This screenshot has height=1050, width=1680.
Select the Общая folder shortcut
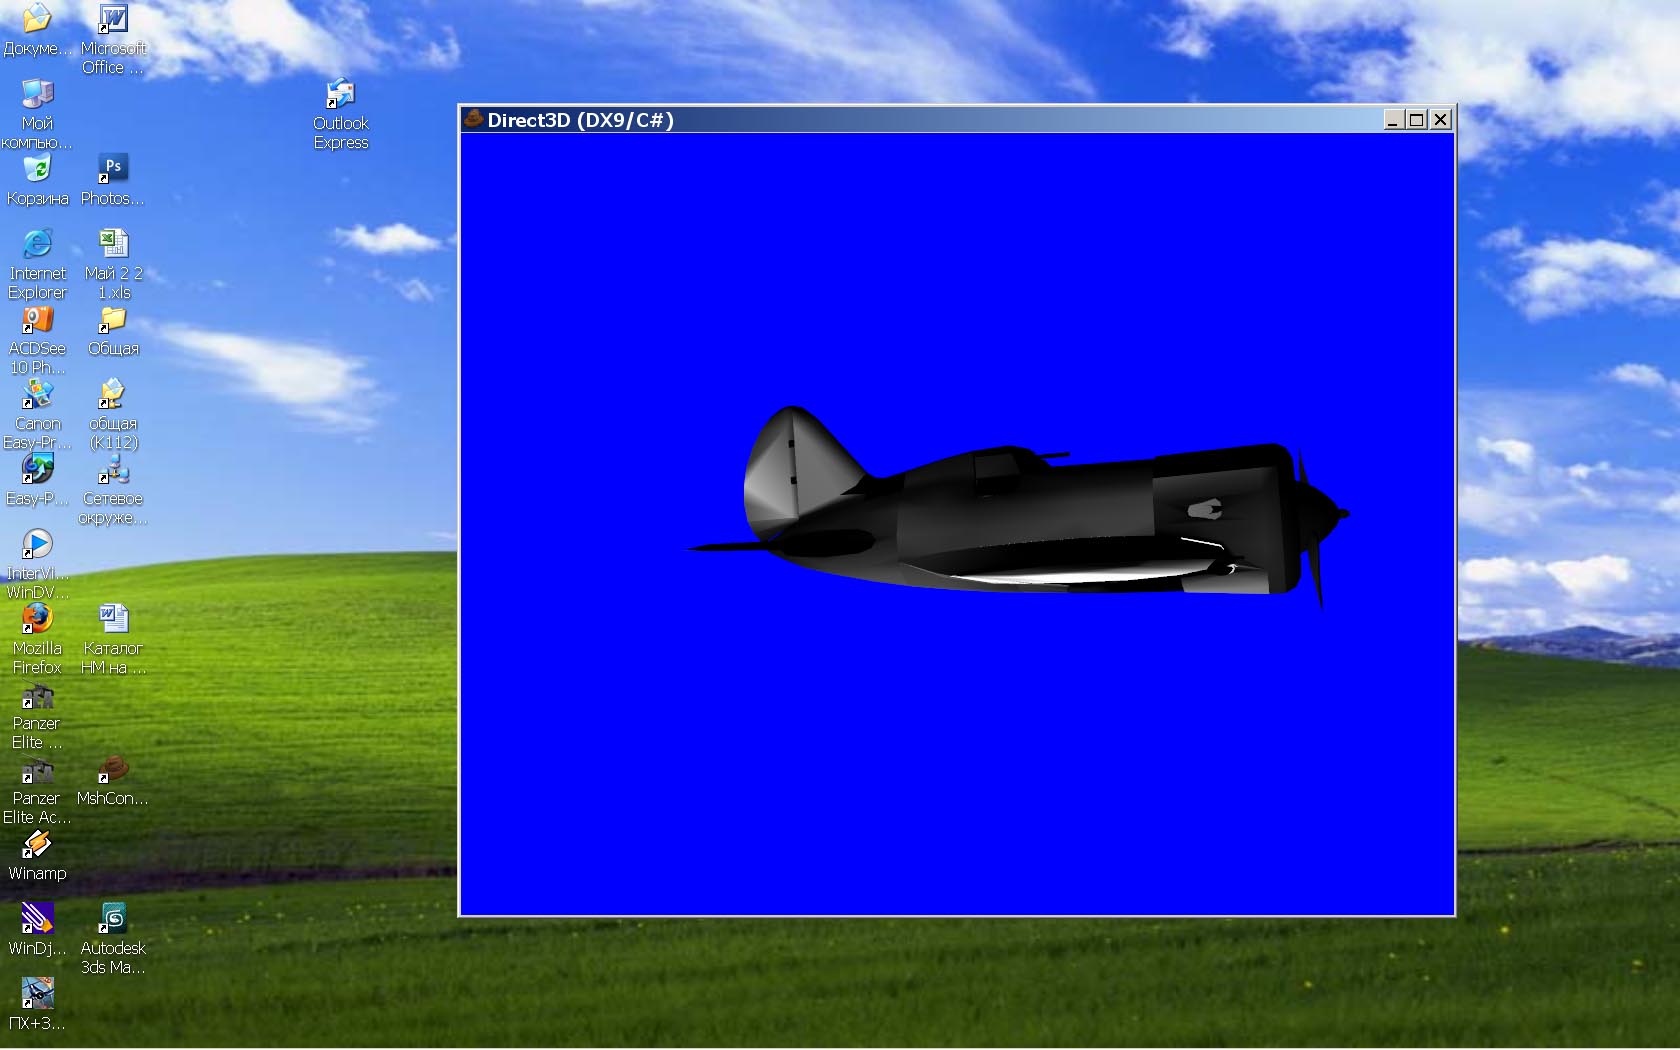113,330
